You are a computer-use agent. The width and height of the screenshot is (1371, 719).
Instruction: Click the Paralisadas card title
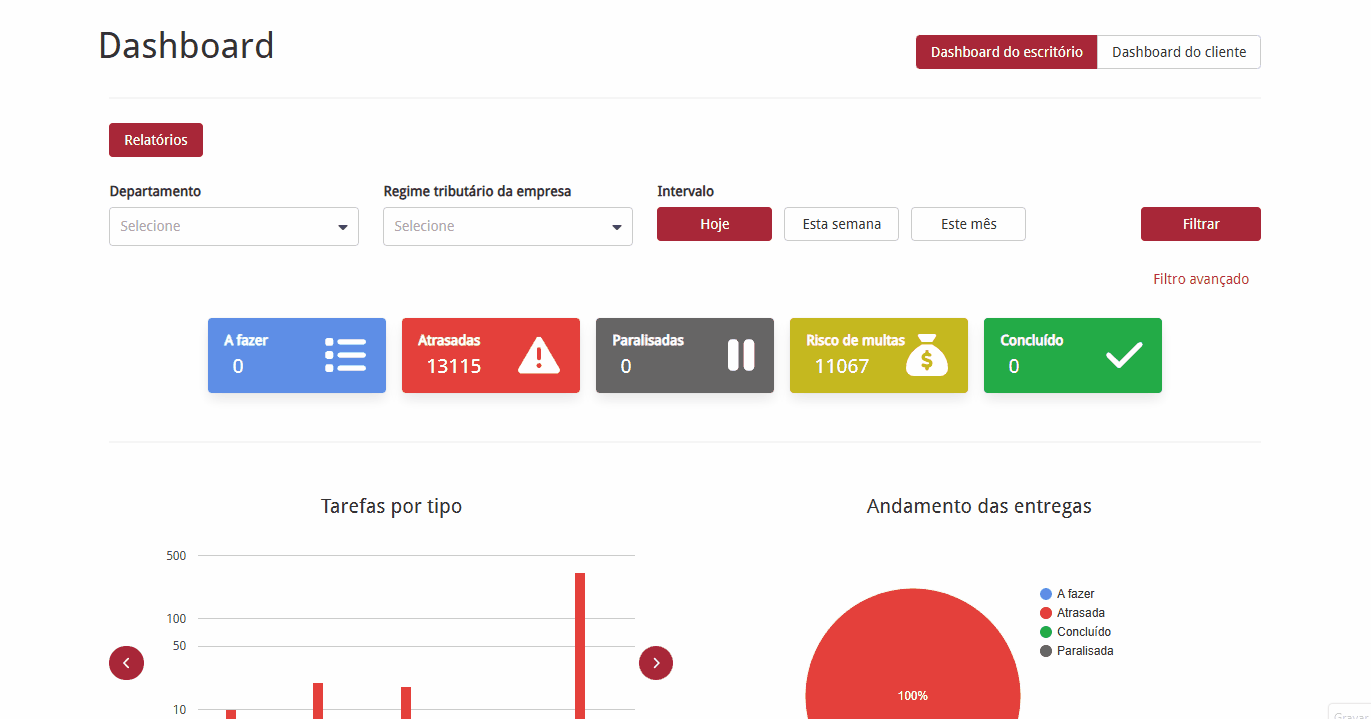coord(648,340)
